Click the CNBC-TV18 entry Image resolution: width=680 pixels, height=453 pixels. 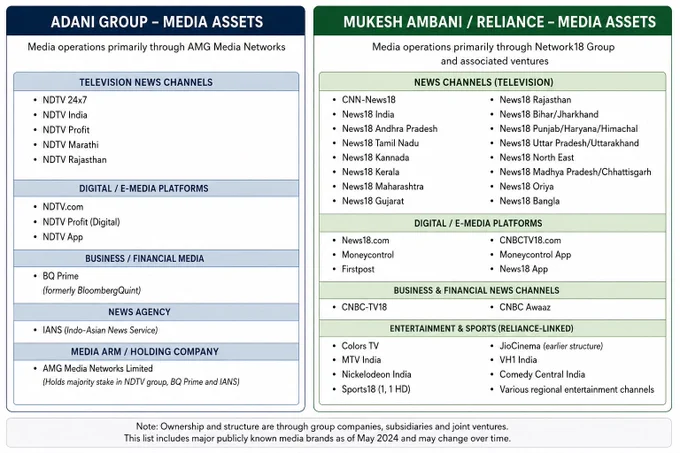pyautogui.click(x=364, y=307)
